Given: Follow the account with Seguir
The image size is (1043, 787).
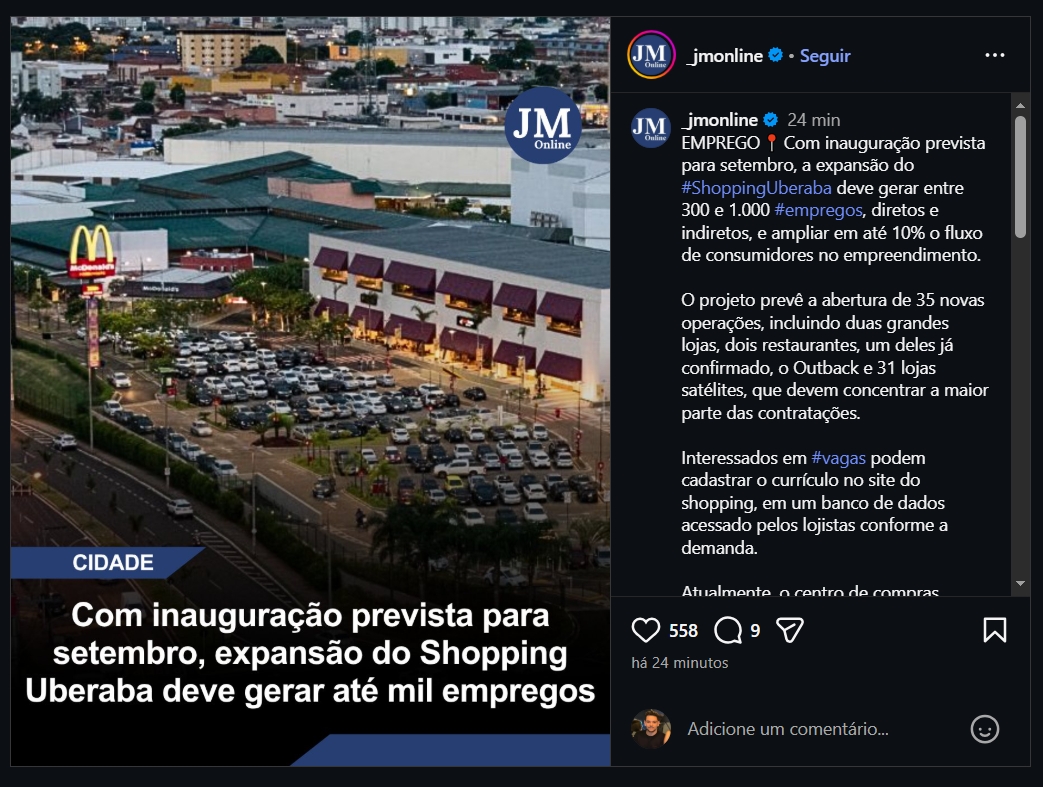Looking at the screenshot, I should [x=825, y=56].
